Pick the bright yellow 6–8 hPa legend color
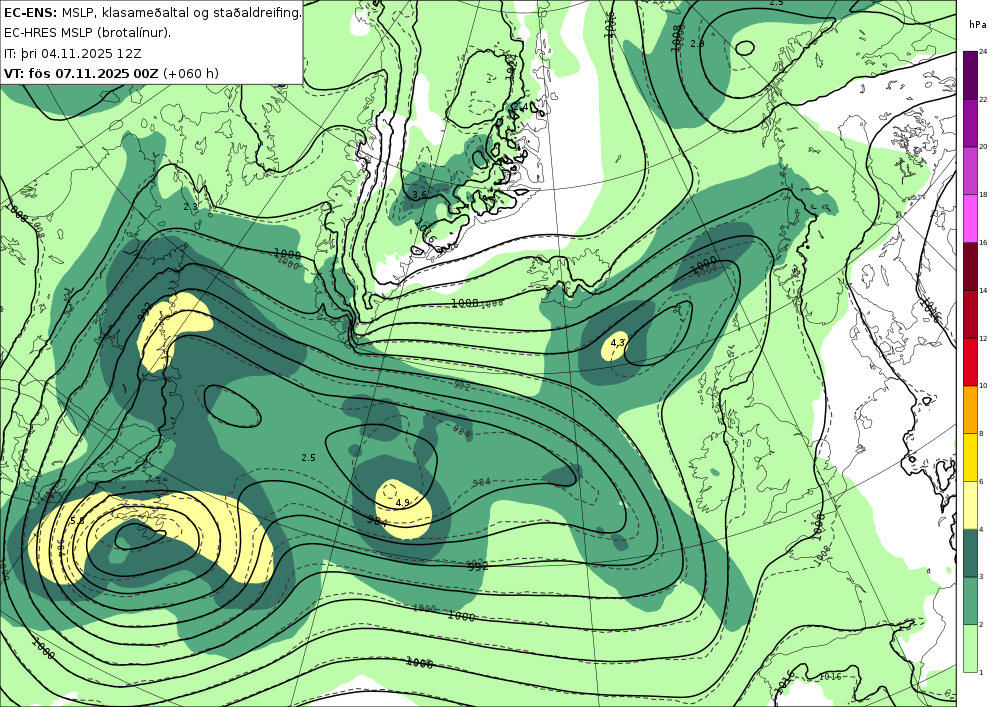This screenshot has width=1000, height=707. (971, 457)
